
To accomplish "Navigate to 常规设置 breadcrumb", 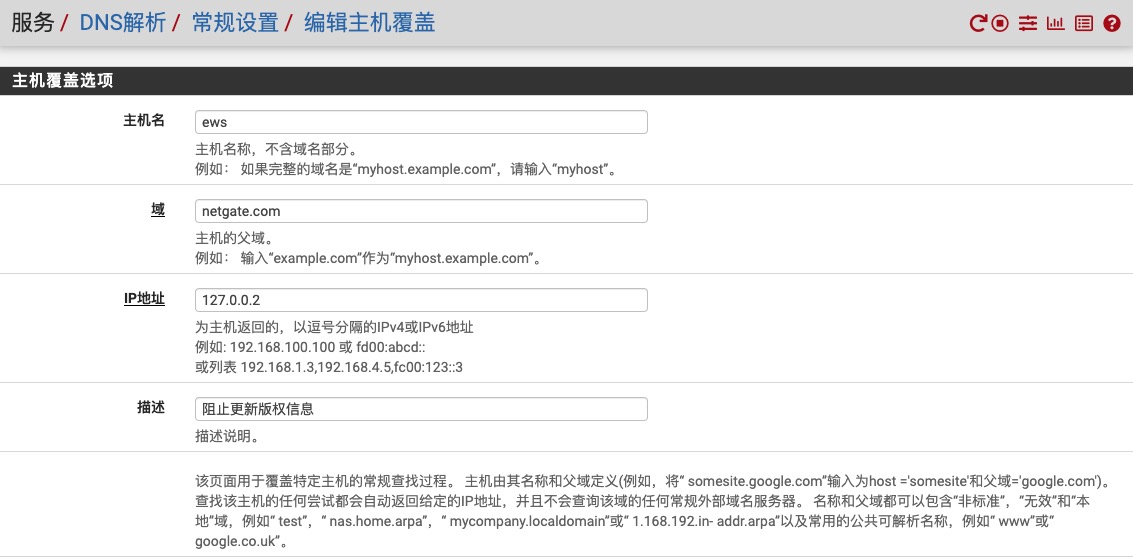I will (235, 23).
